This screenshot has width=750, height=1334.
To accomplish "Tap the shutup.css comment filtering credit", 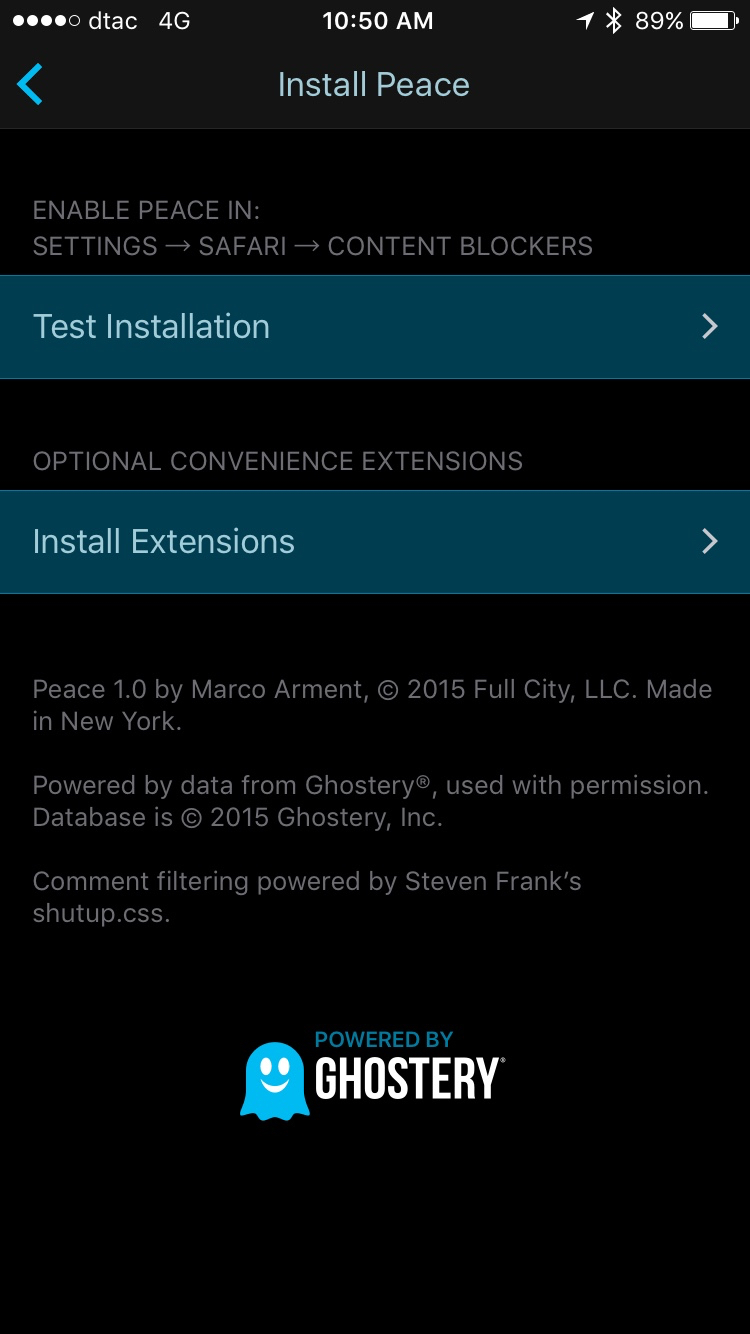I will coord(307,897).
